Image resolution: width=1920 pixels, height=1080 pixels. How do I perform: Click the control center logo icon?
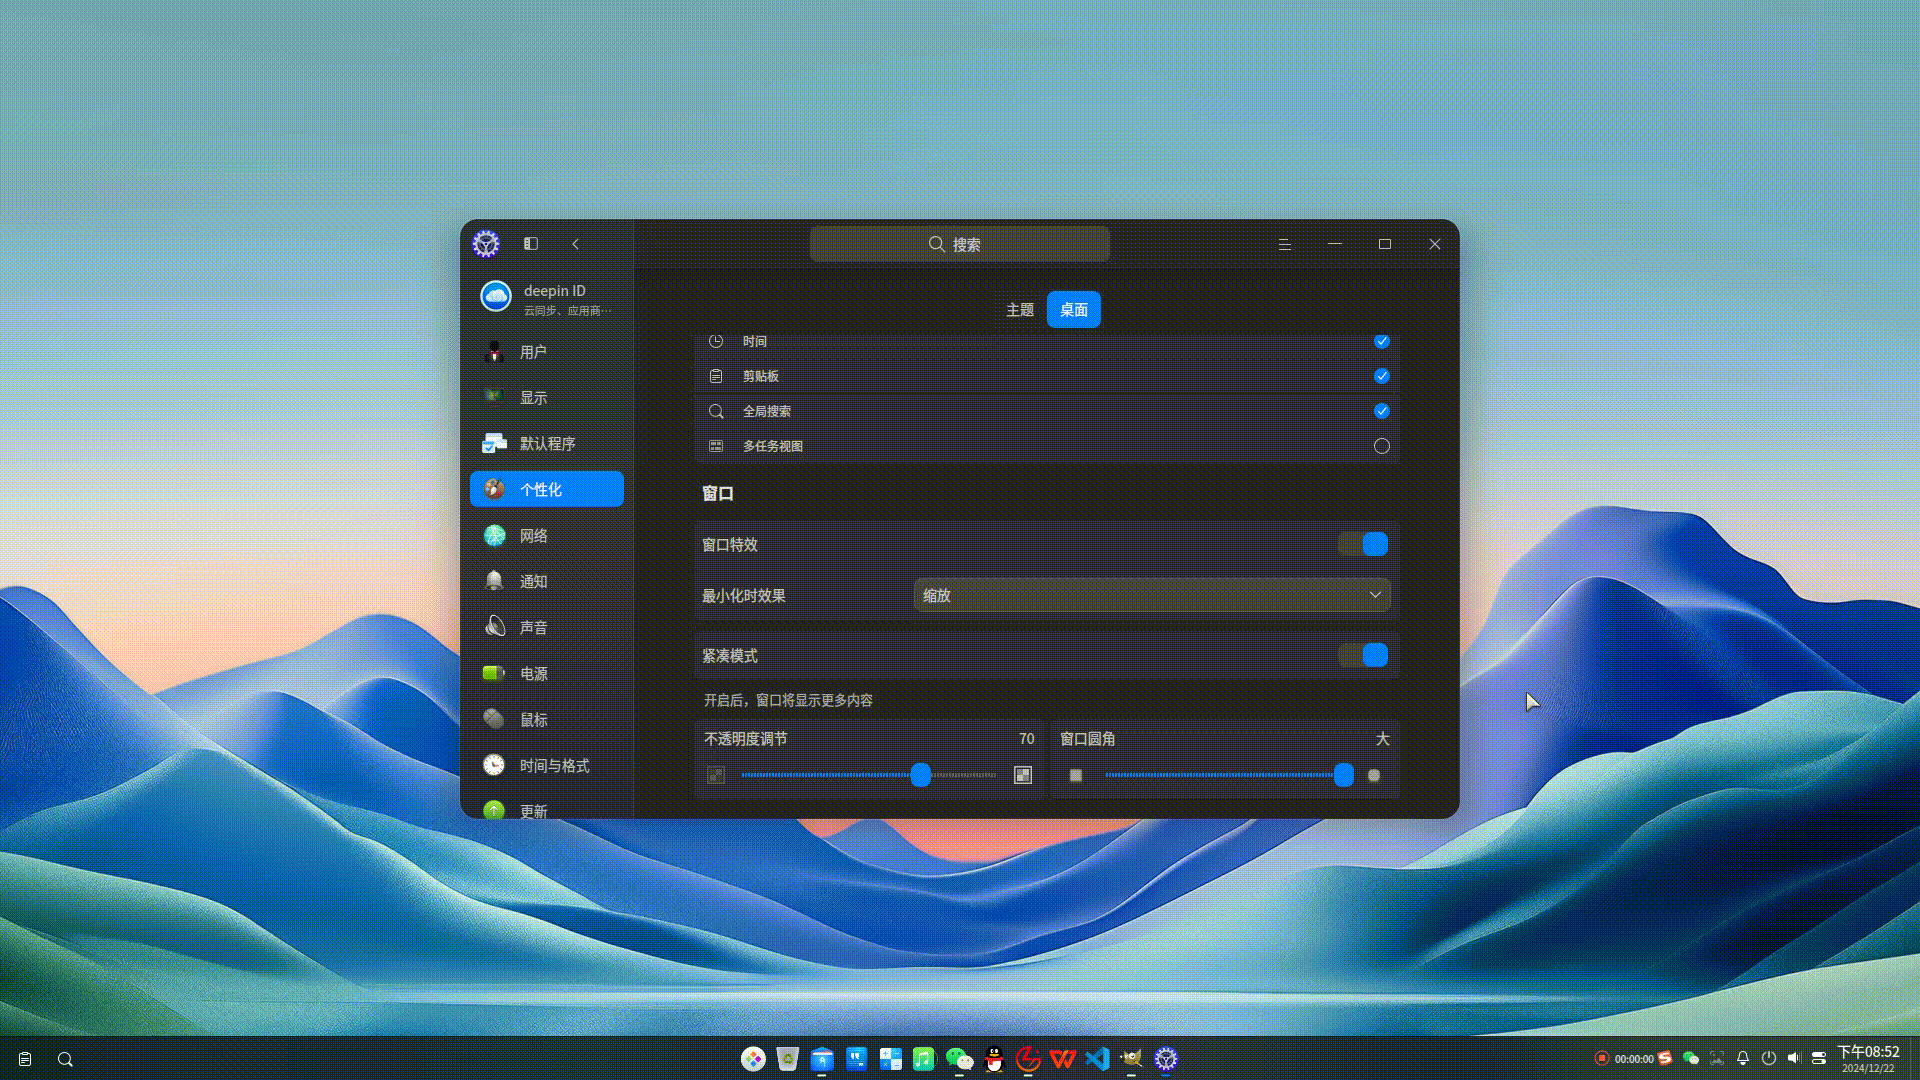coord(486,244)
